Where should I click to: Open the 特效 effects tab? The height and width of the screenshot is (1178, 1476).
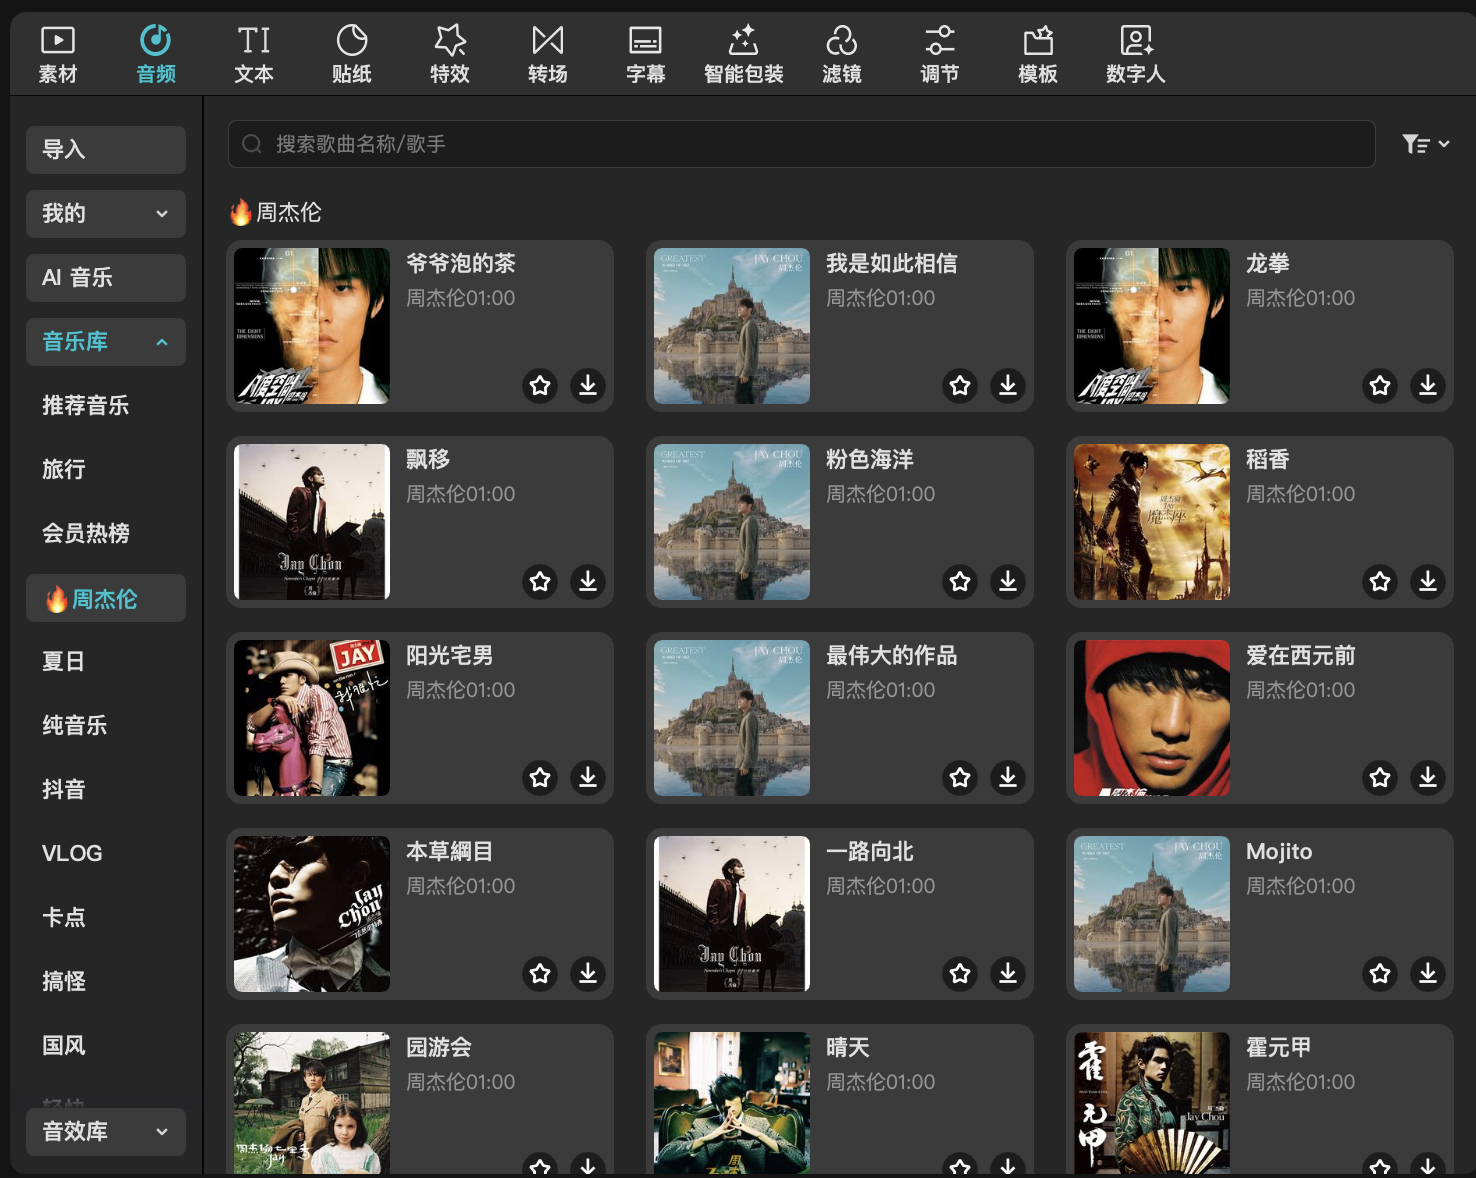click(x=450, y=54)
